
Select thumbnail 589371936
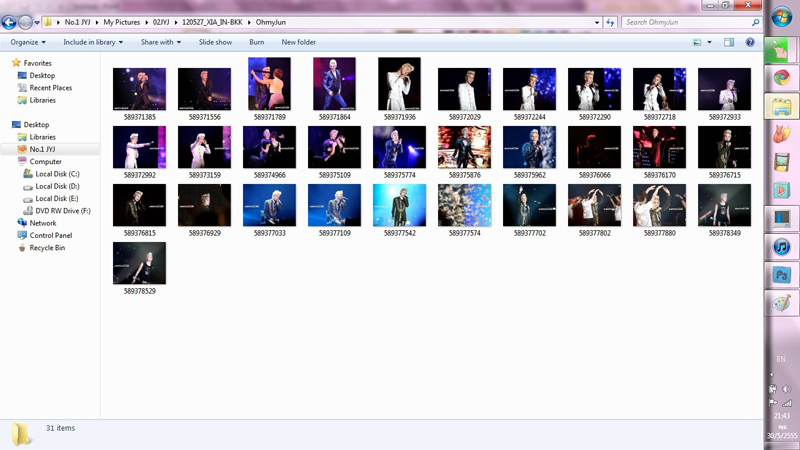[399, 84]
